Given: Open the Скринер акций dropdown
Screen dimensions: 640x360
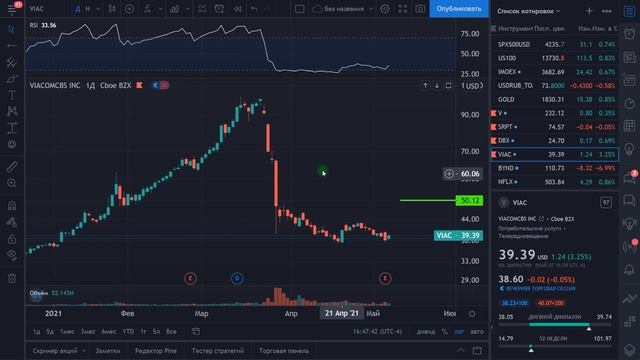Looking at the screenshot, I should coord(58,351).
